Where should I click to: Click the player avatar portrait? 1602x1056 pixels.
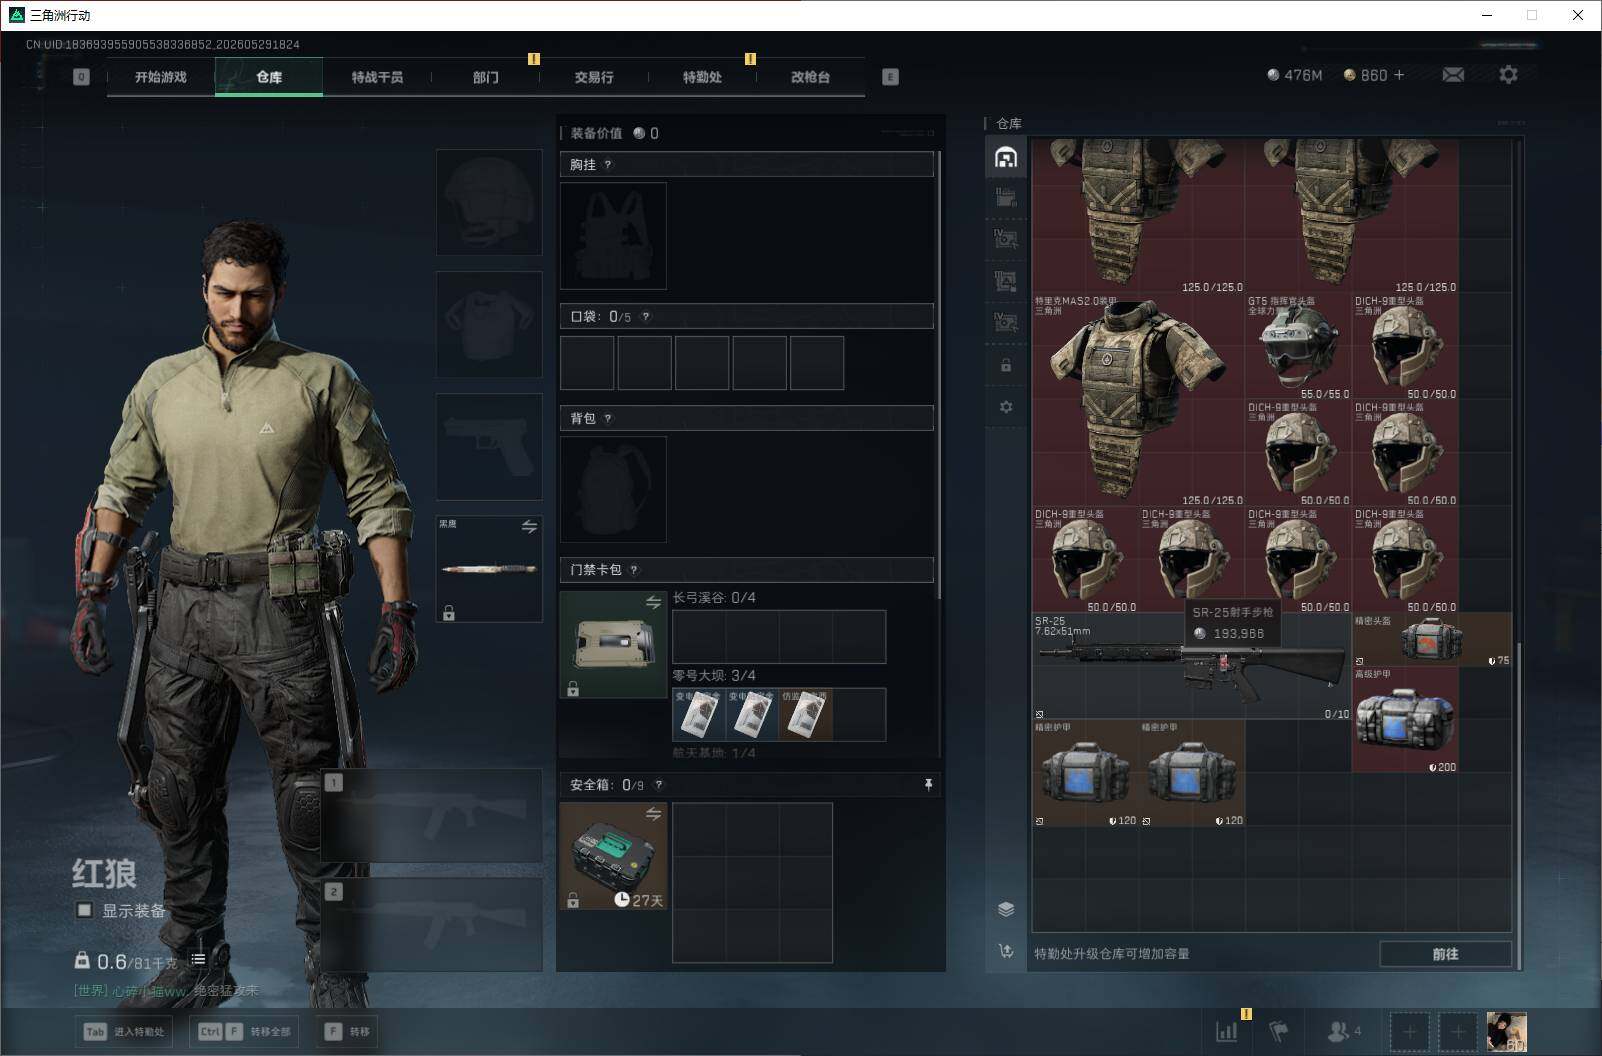(x=1506, y=1031)
